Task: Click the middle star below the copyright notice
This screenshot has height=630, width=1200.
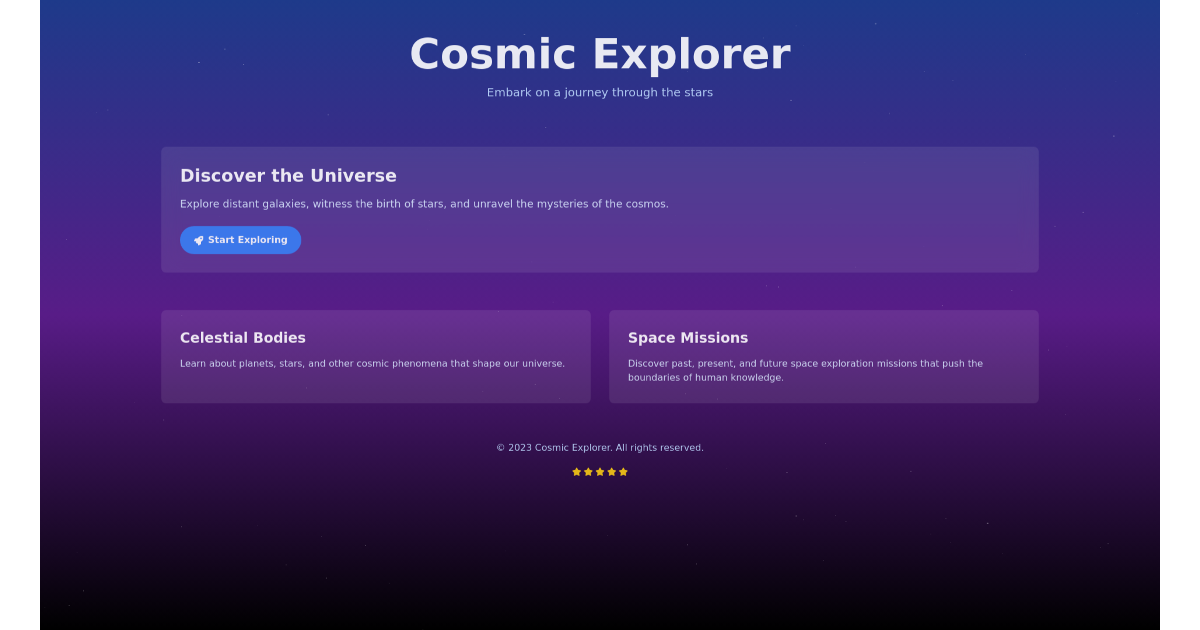Action: pyautogui.click(x=600, y=471)
